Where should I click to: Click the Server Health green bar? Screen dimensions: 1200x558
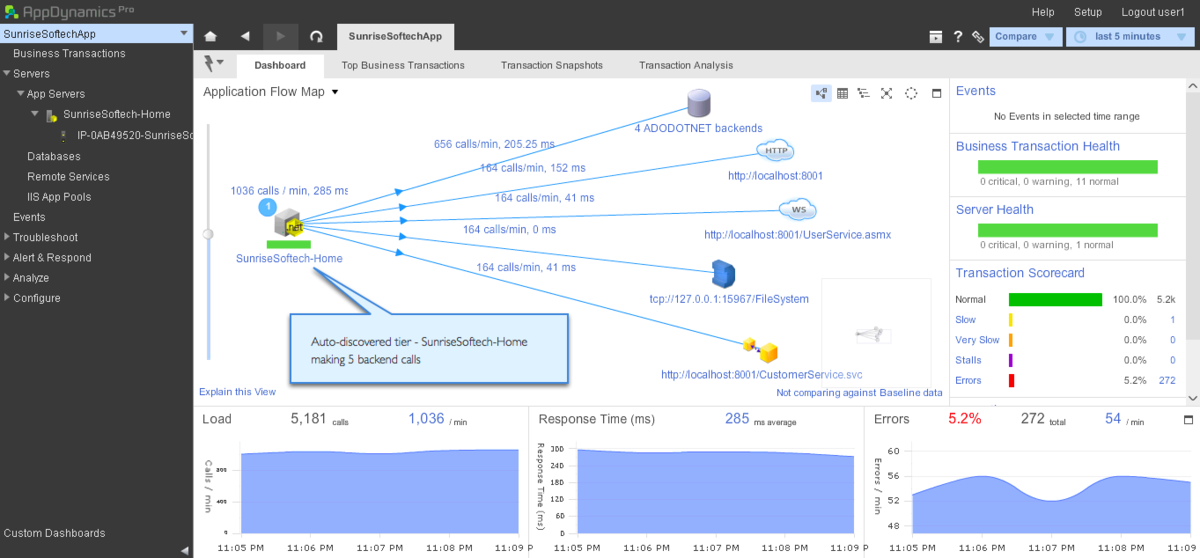click(1067, 230)
